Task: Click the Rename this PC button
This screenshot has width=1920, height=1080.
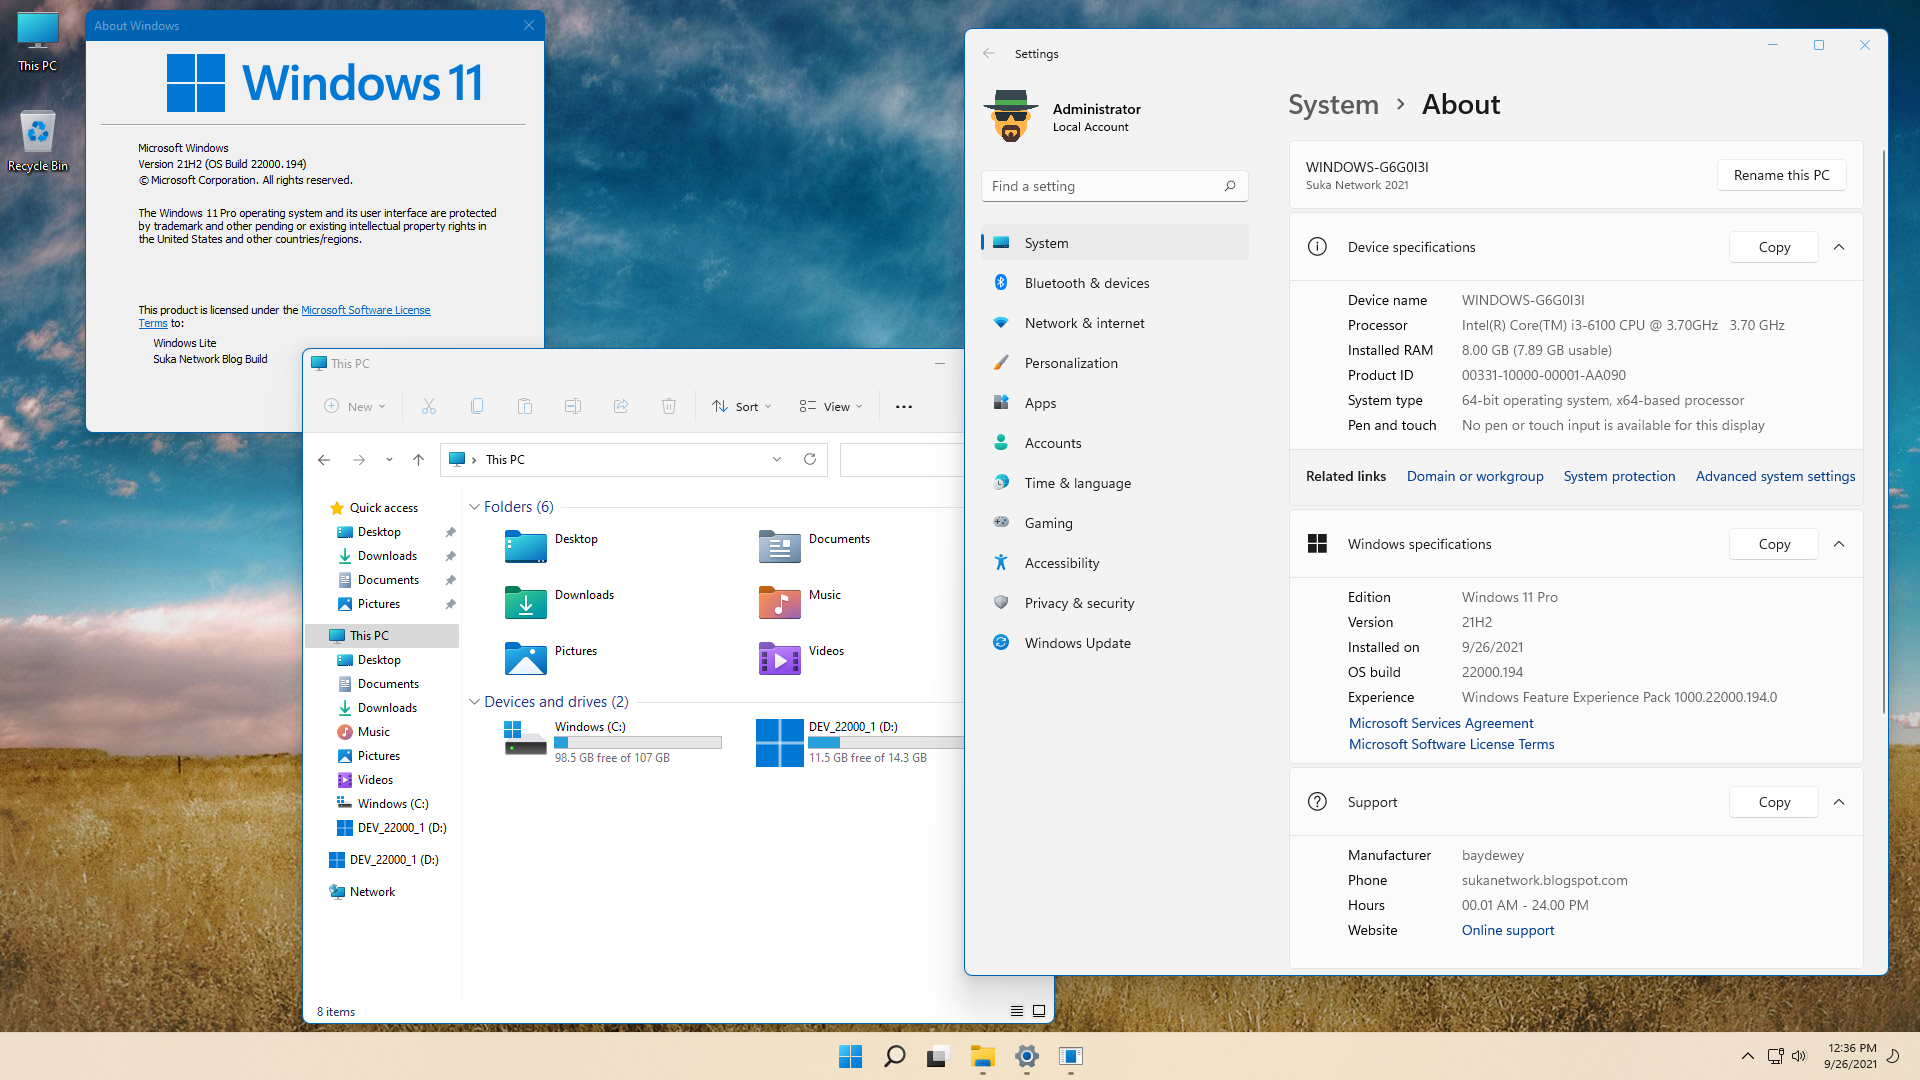Action: click(1781, 174)
